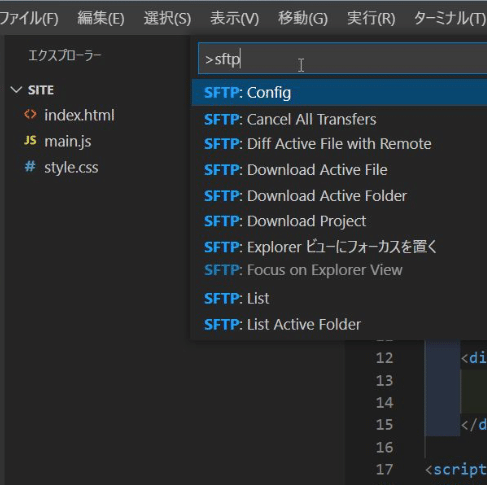The image size is (487, 485).
Task: Open index.html in the explorer
Action: click(79, 115)
